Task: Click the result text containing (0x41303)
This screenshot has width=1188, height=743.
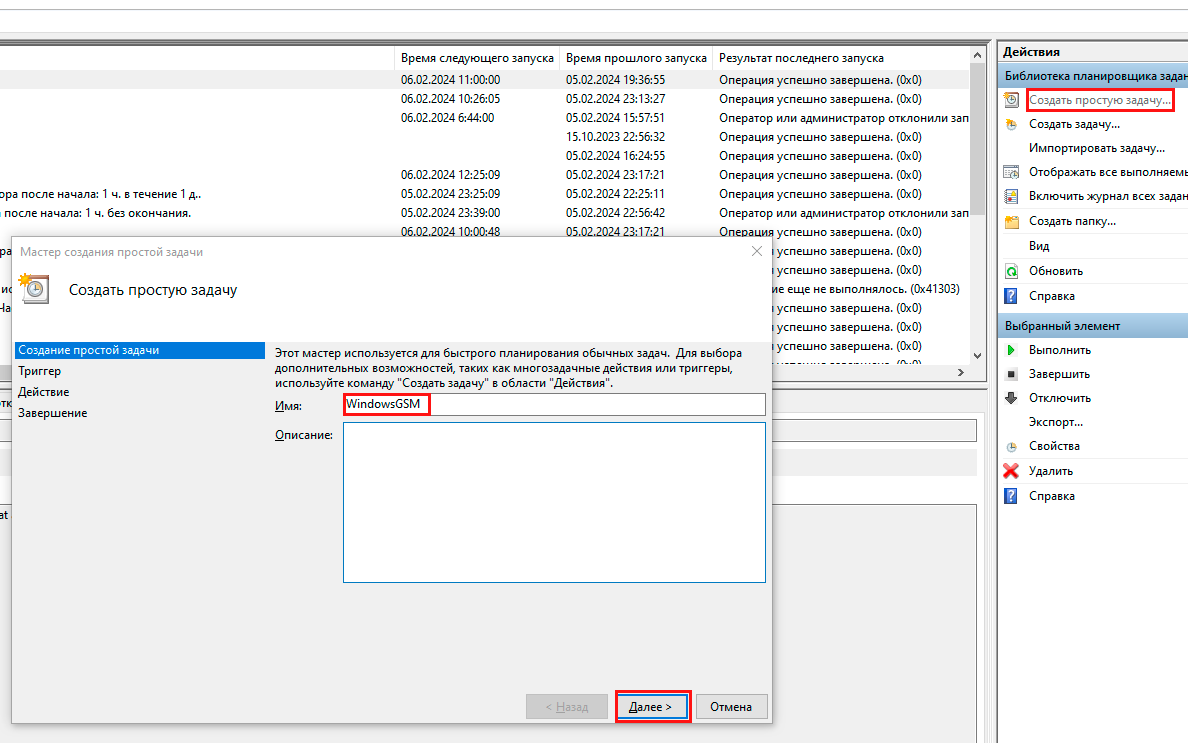Action: tap(866, 289)
